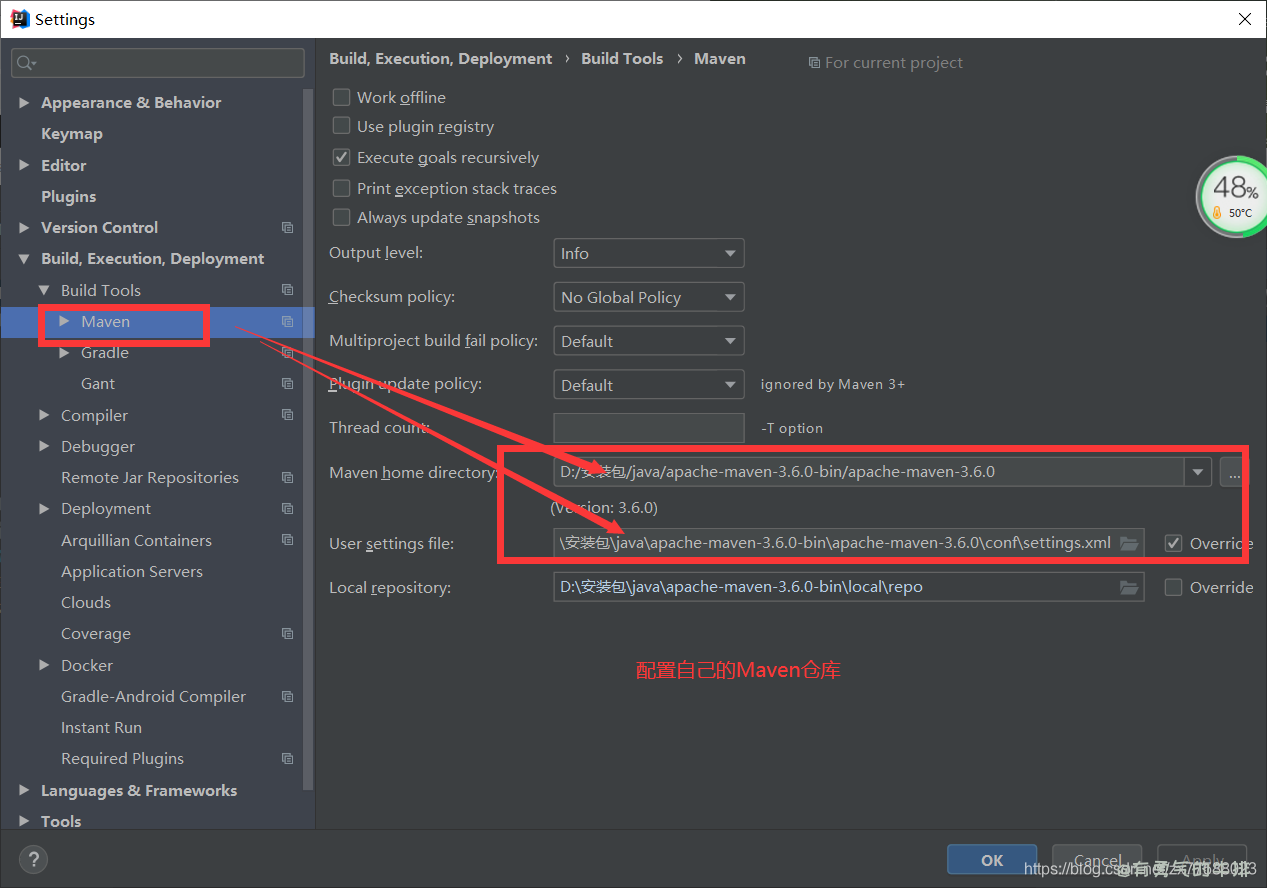Select Gant under Build Tools
This screenshot has width=1267, height=888.
click(98, 384)
